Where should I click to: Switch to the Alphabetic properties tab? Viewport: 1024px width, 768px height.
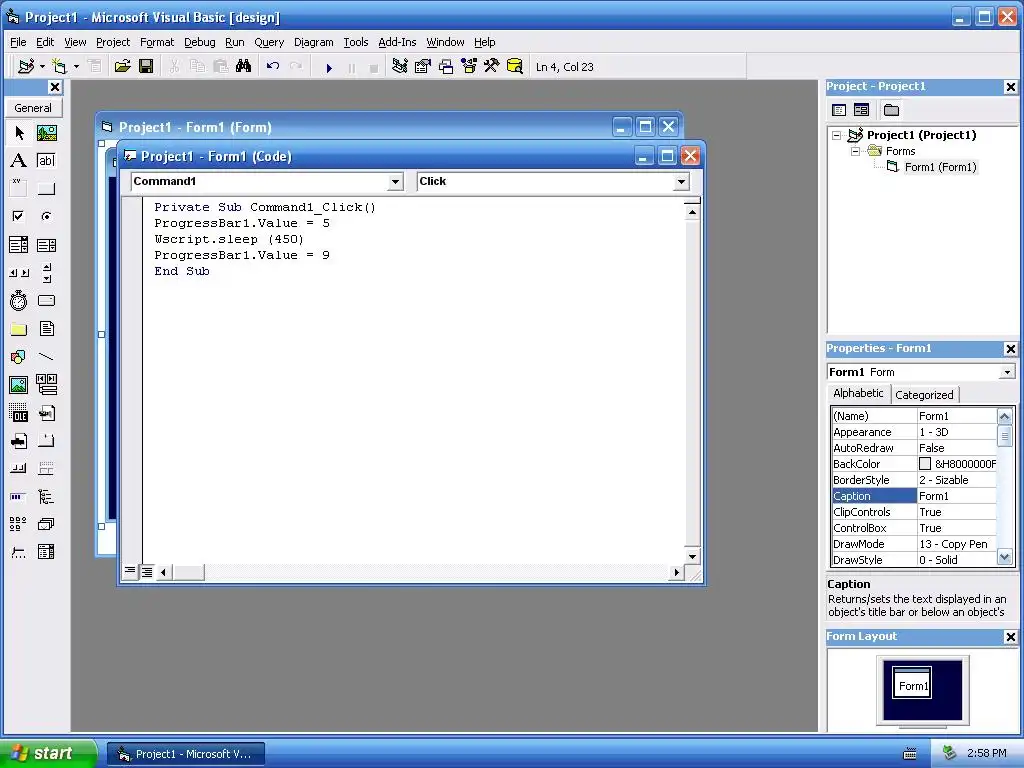point(858,393)
